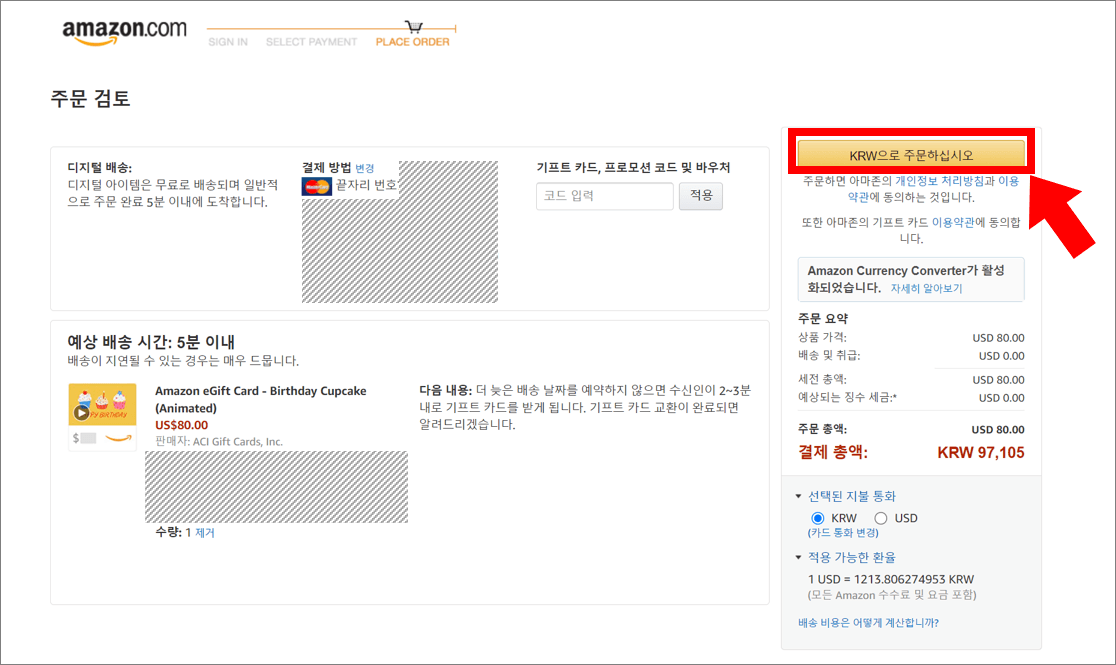
Task: Click the 적용 button for promo code
Action: [701, 196]
